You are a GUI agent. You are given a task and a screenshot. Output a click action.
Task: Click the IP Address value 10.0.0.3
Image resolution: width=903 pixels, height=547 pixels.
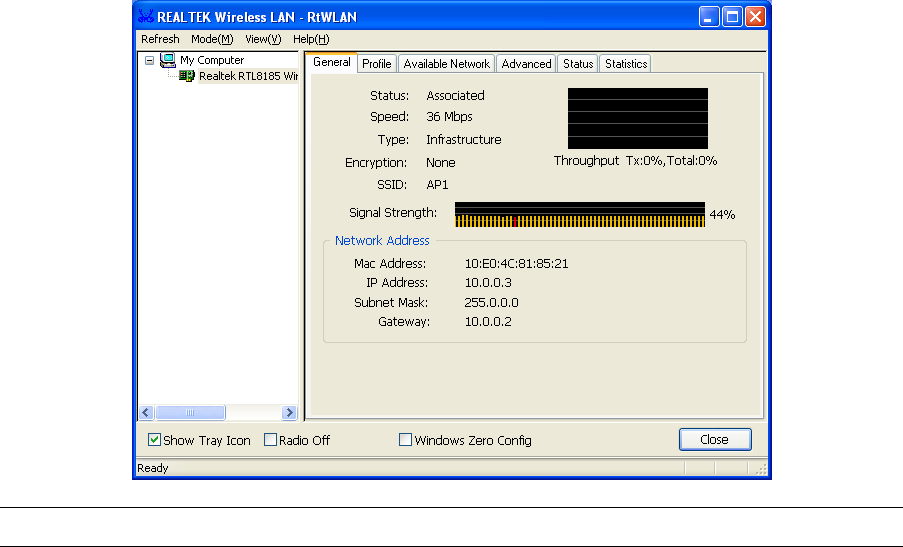[488, 283]
